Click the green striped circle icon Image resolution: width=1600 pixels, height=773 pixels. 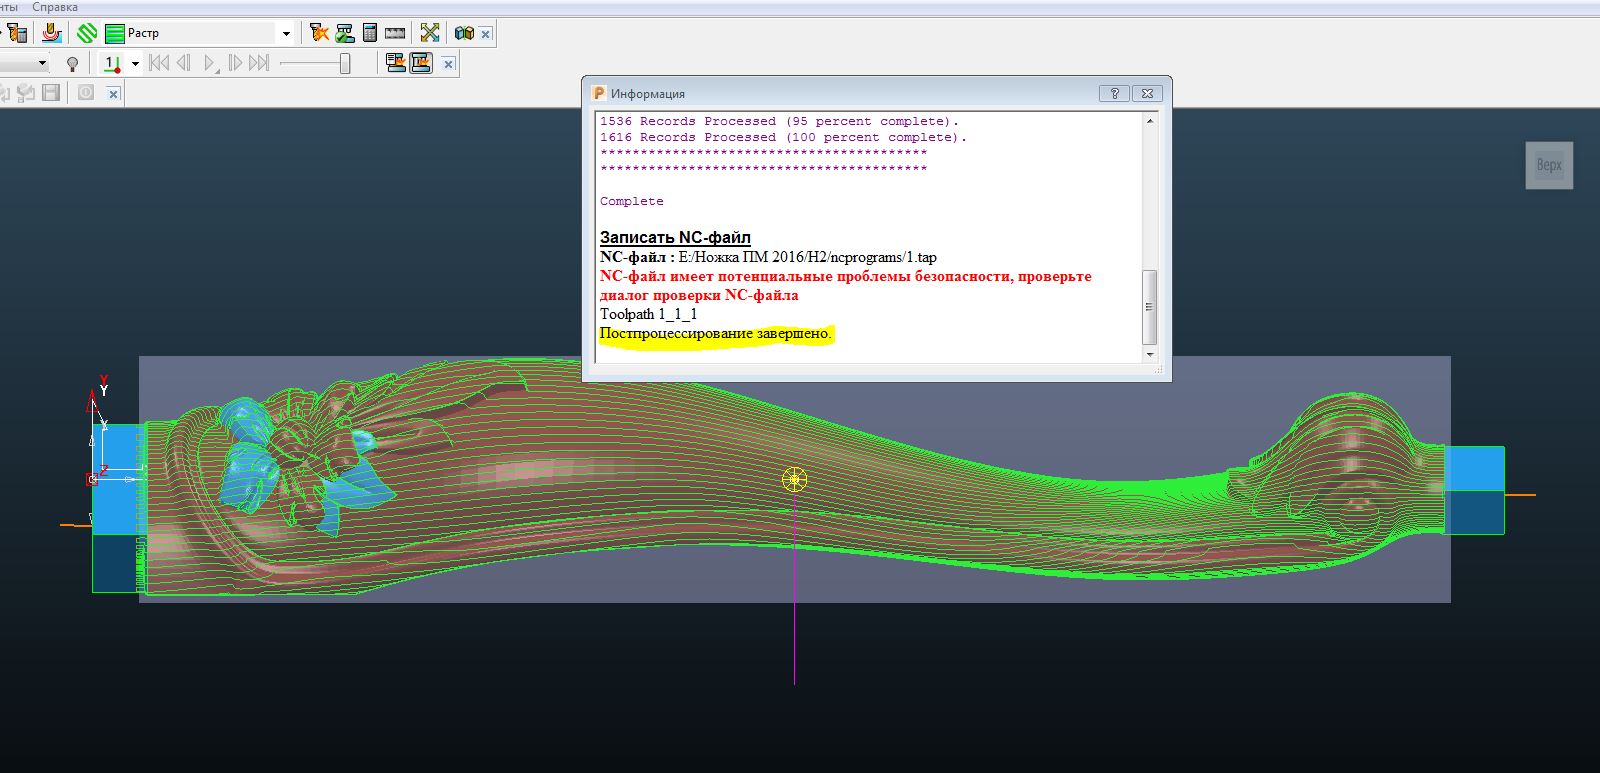click(x=87, y=33)
